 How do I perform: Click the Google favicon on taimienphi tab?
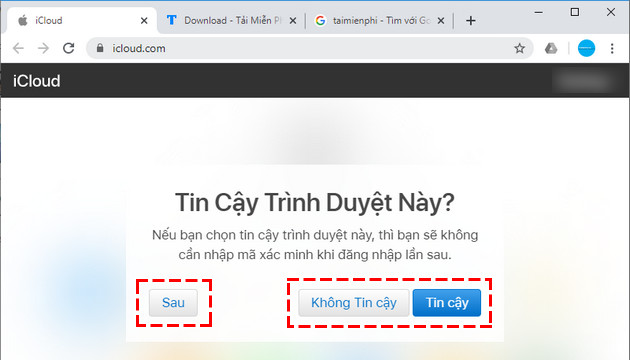point(320,20)
